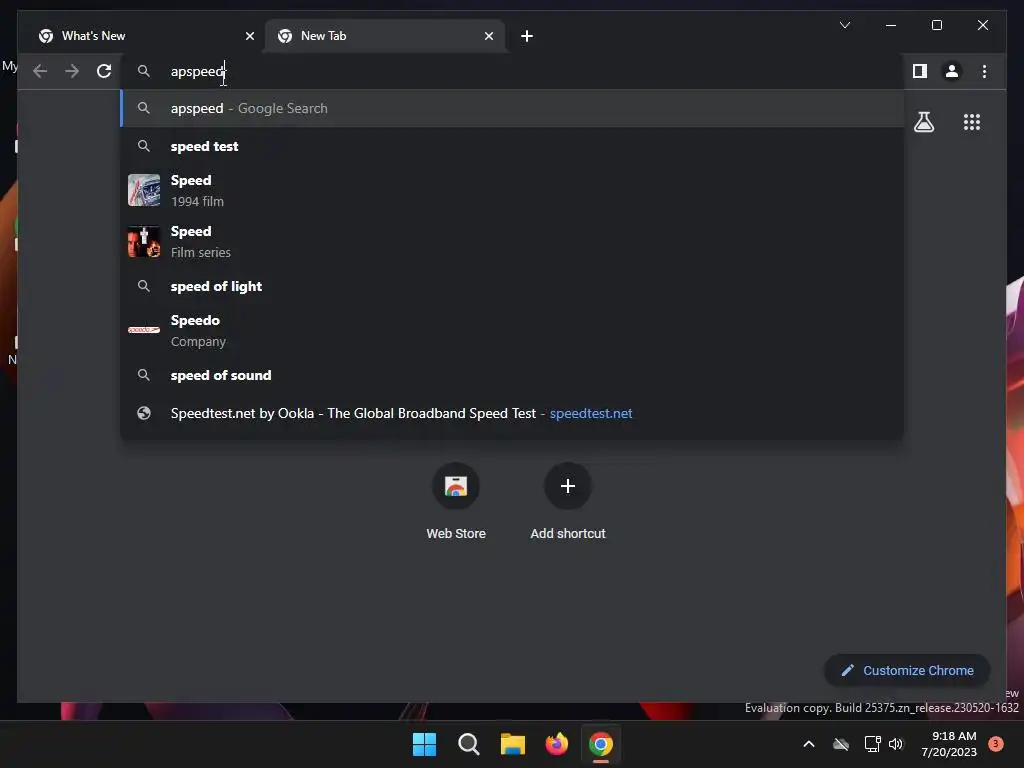1024x768 pixels.
Task: Open the Web Store shortcut
Action: pos(456,502)
